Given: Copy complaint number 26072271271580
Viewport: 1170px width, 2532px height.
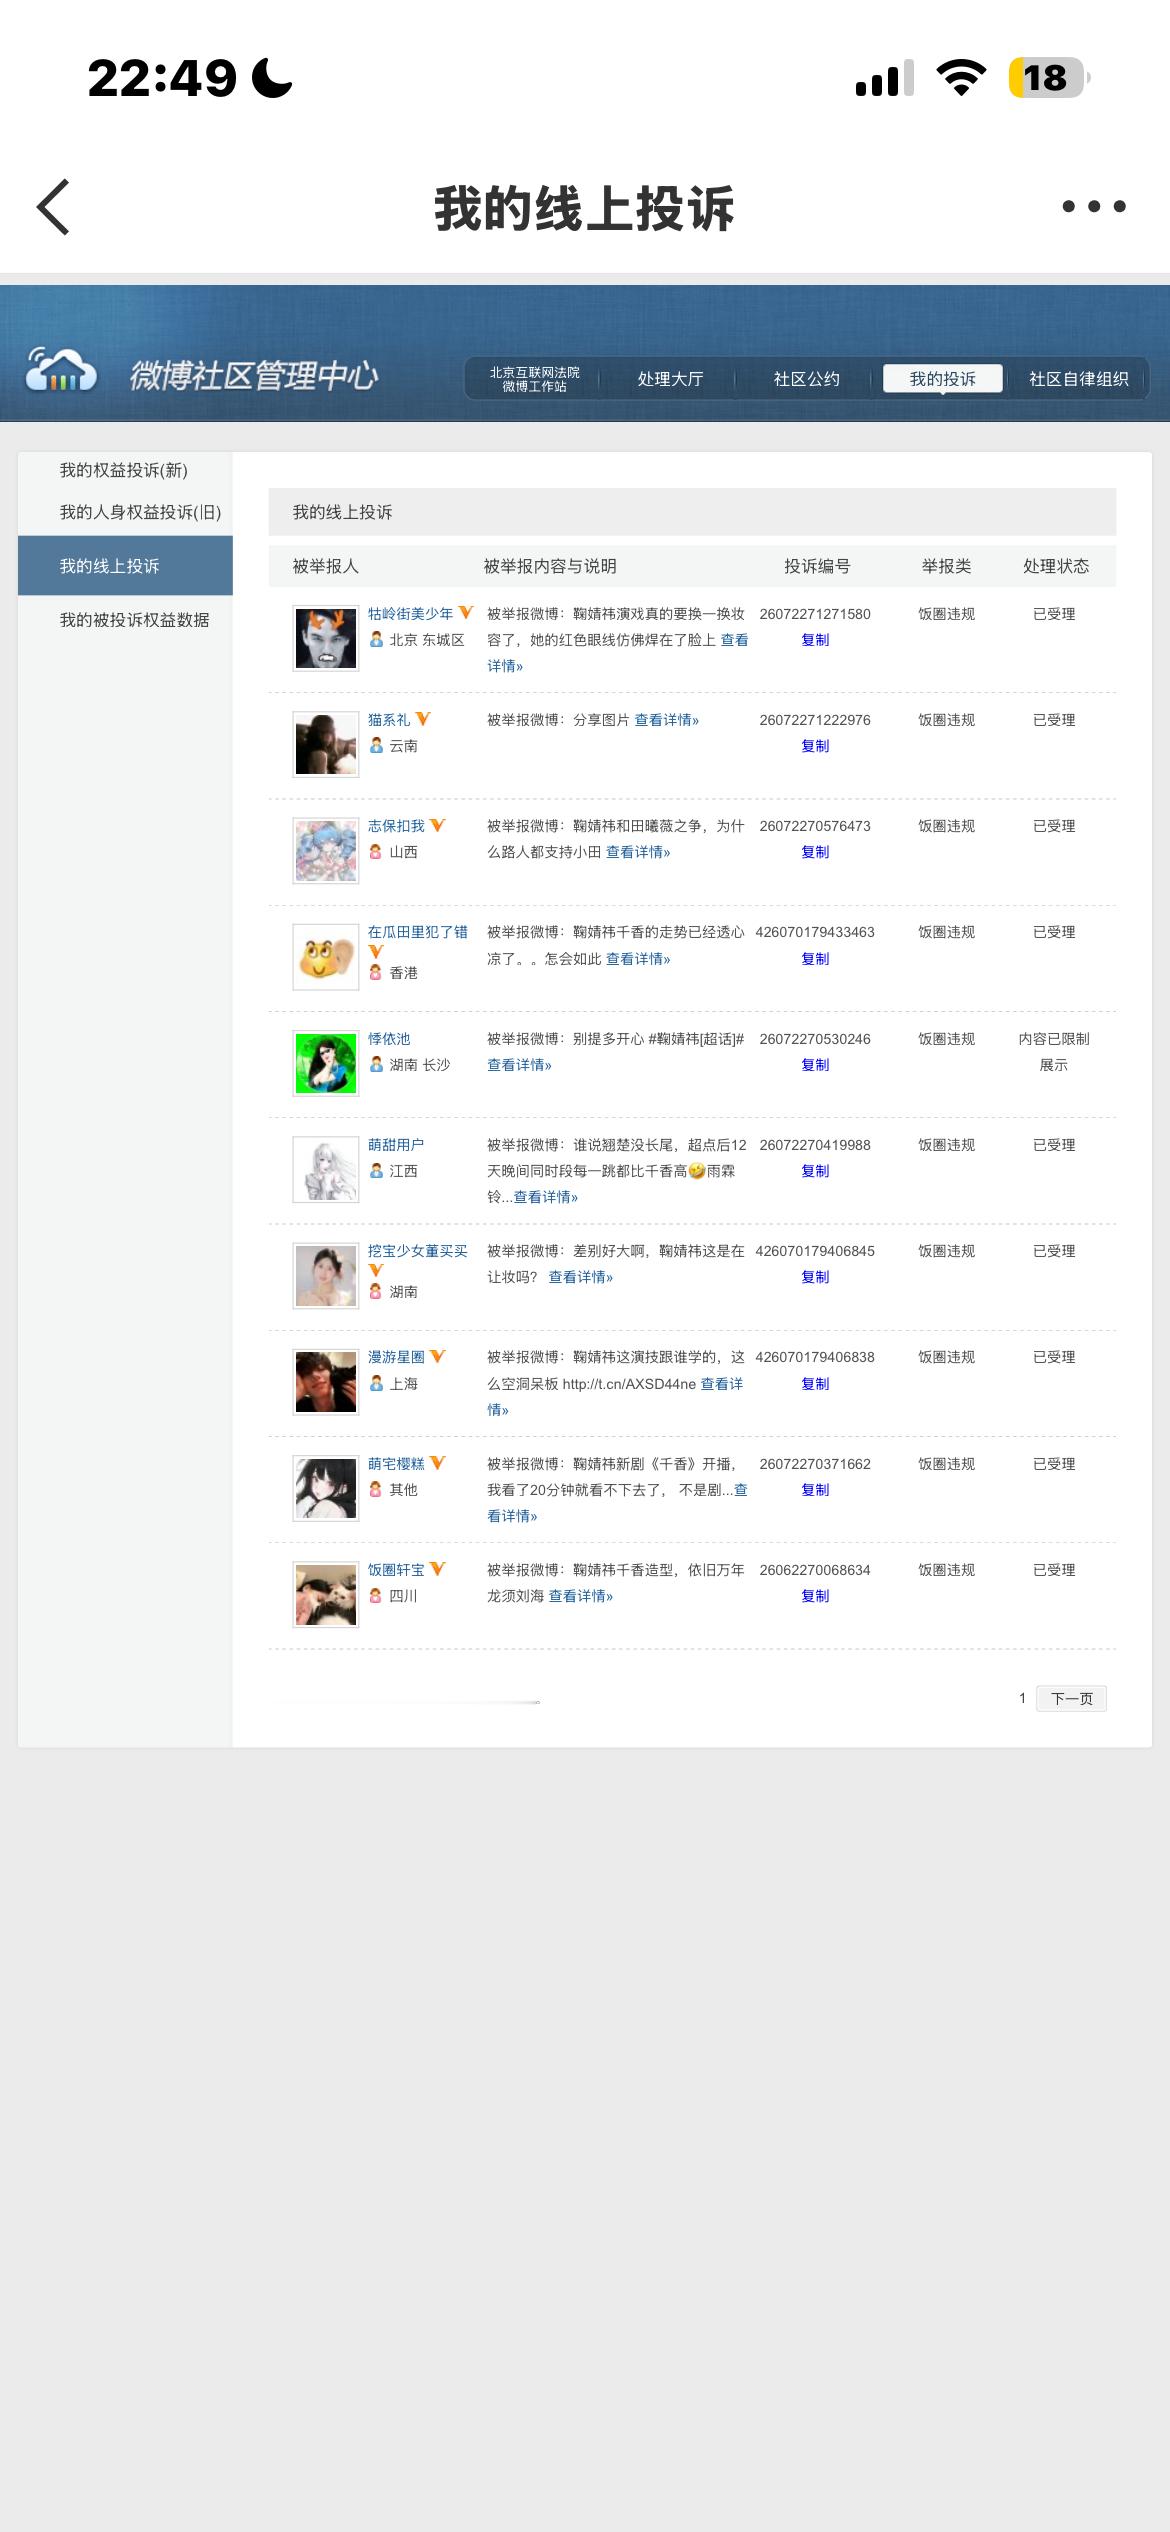Looking at the screenshot, I should click(x=815, y=640).
